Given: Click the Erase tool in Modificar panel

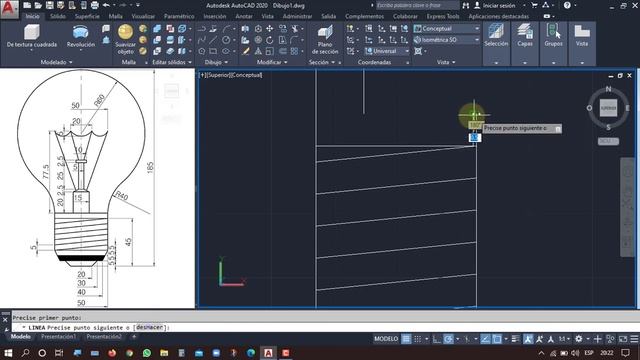Looking at the screenshot, I should coord(245,51).
